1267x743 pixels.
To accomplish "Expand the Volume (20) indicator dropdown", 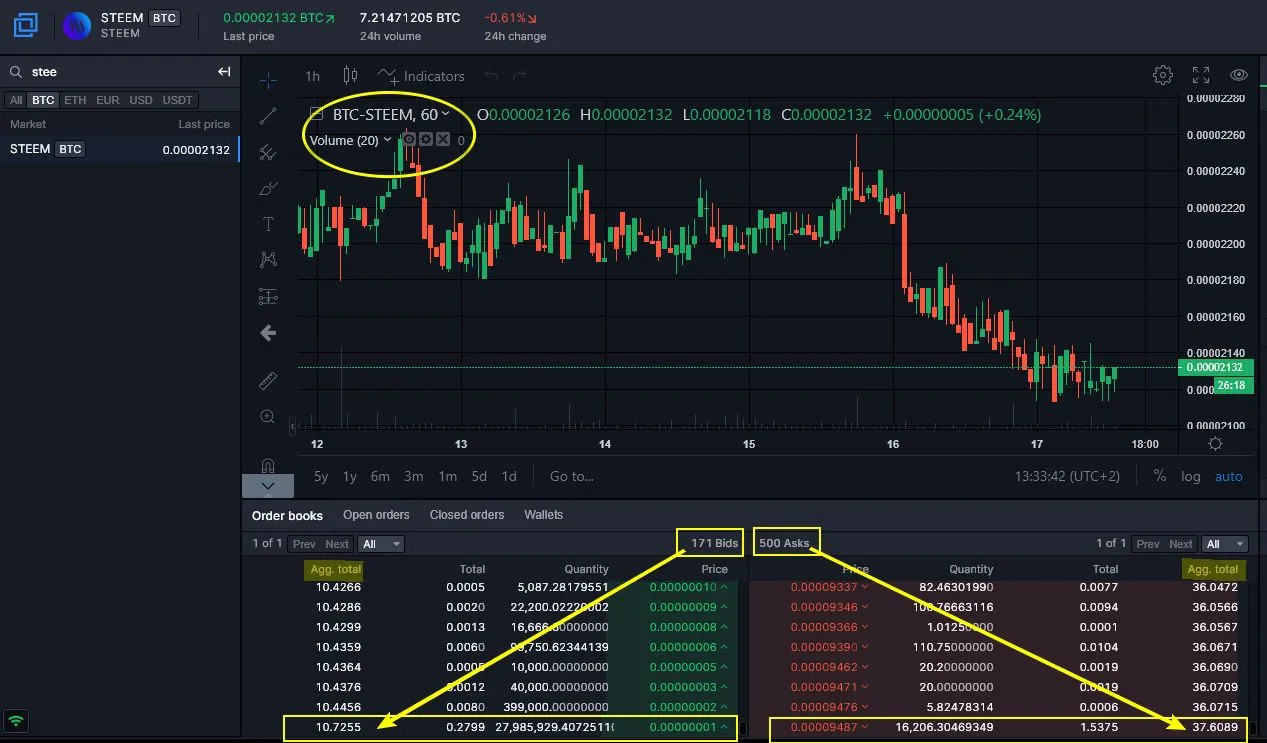I will [x=387, y=140].
